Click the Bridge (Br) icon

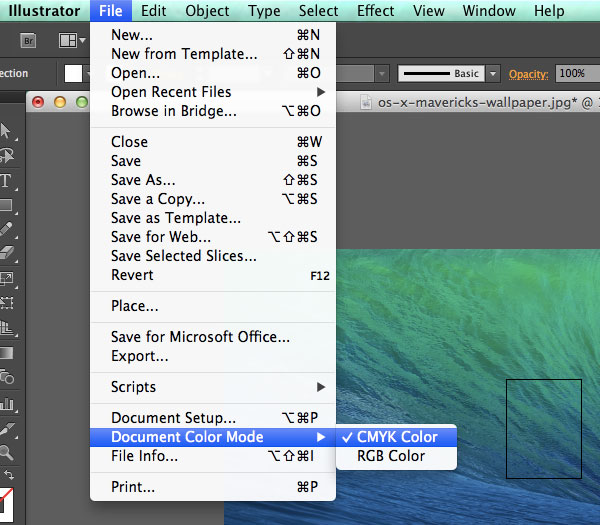(x=28, y=41)
